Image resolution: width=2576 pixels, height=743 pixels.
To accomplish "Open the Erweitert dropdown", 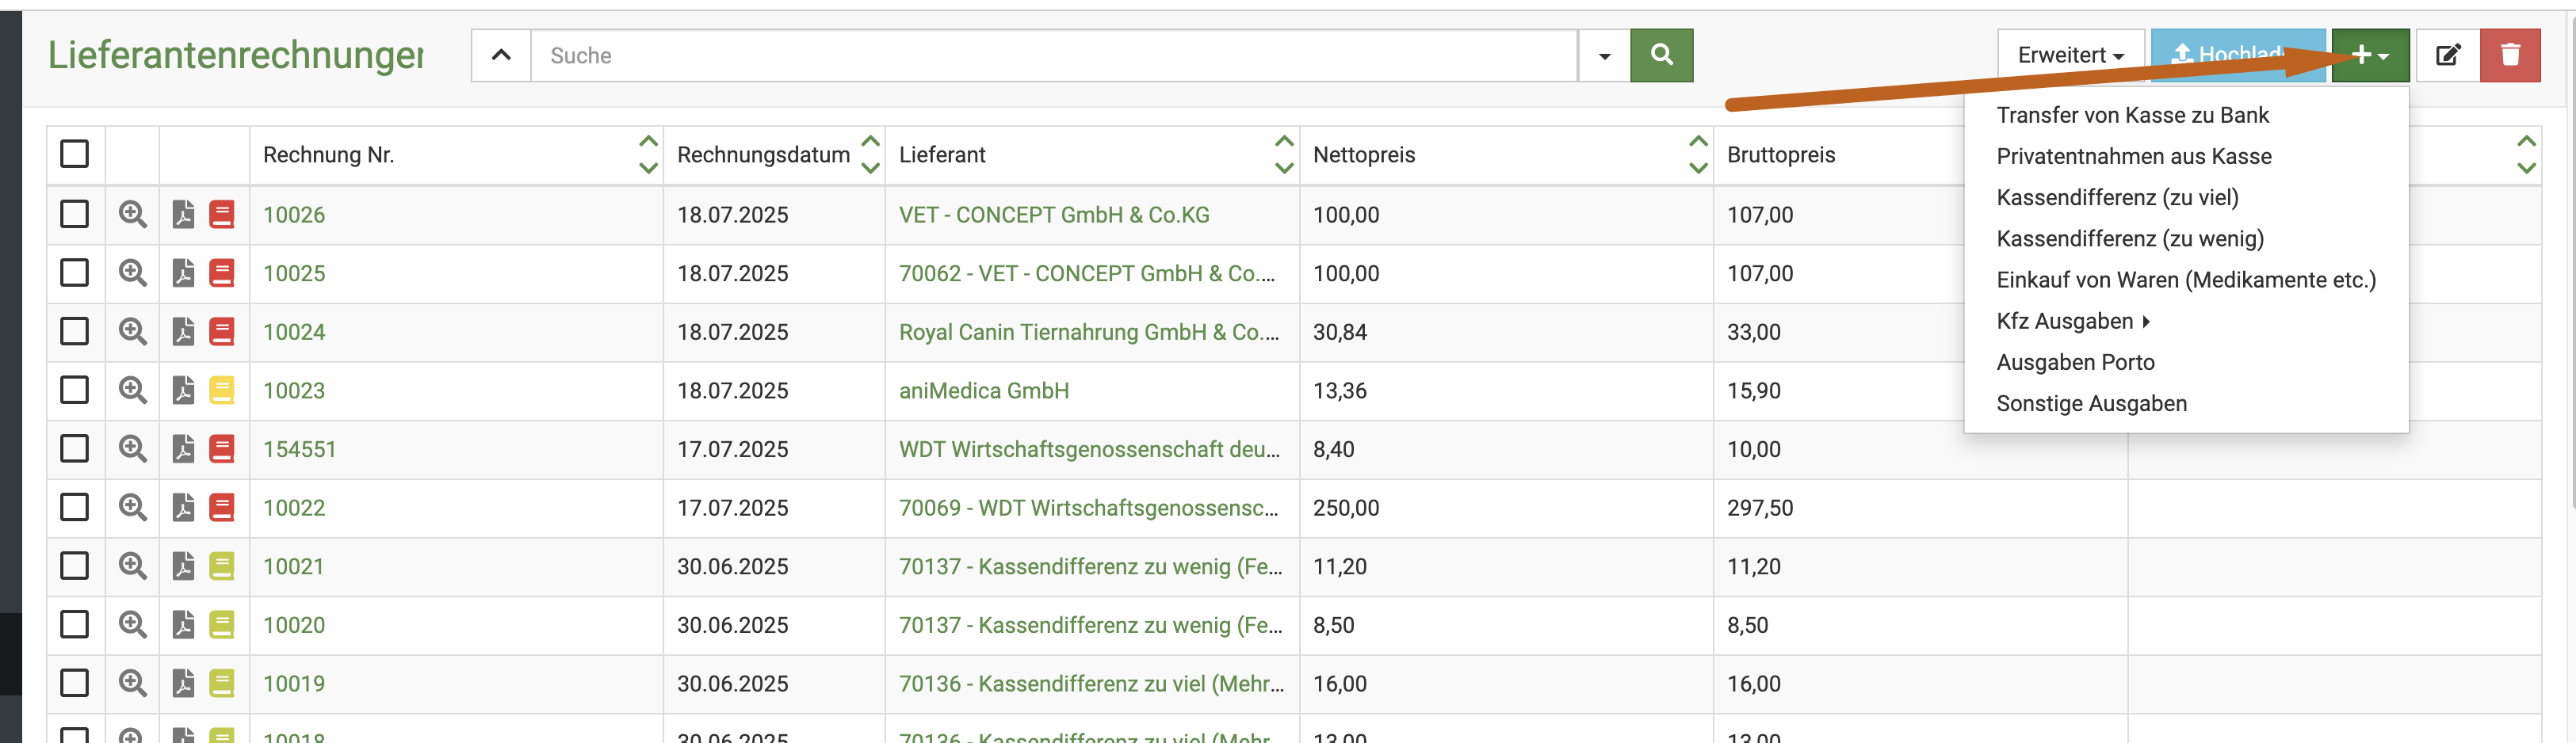I will (x=2070, y=55).
